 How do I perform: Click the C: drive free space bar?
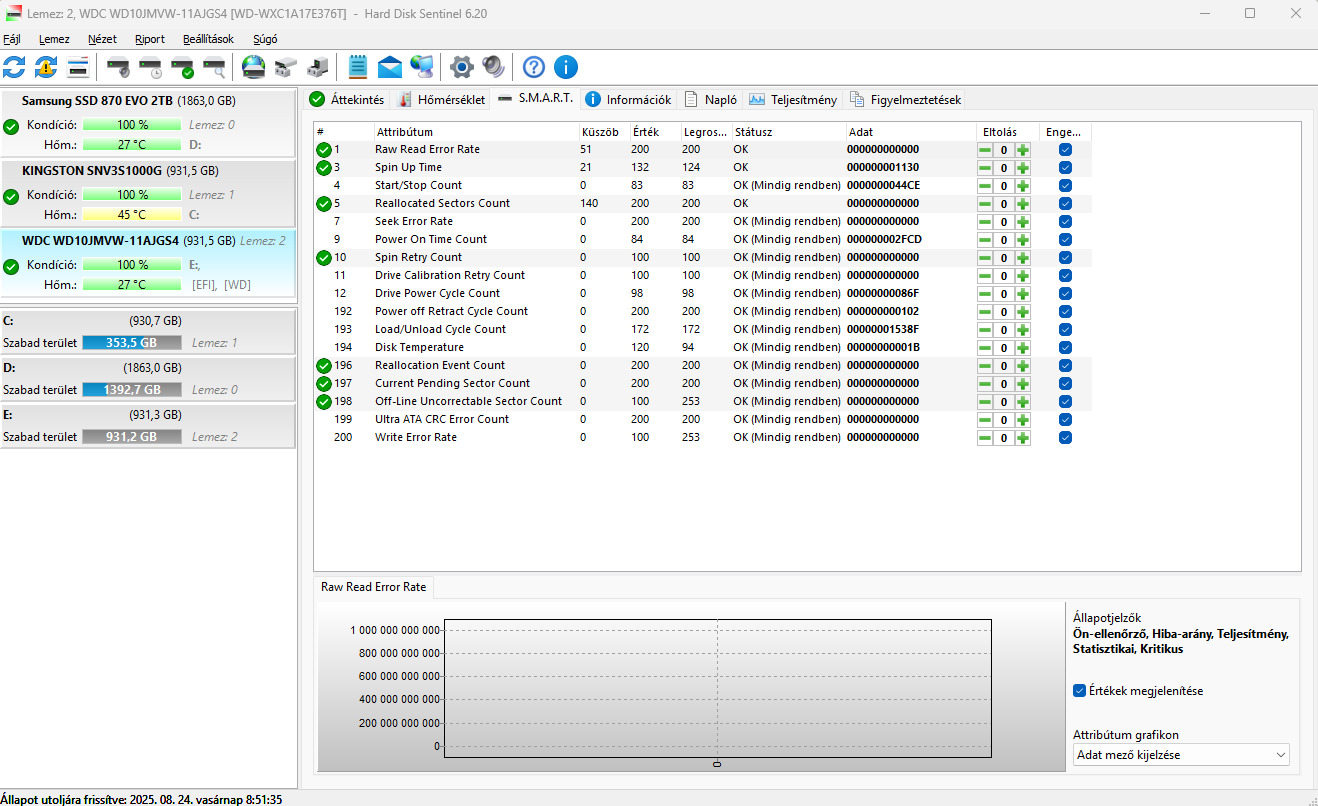[x=132, y=343]
